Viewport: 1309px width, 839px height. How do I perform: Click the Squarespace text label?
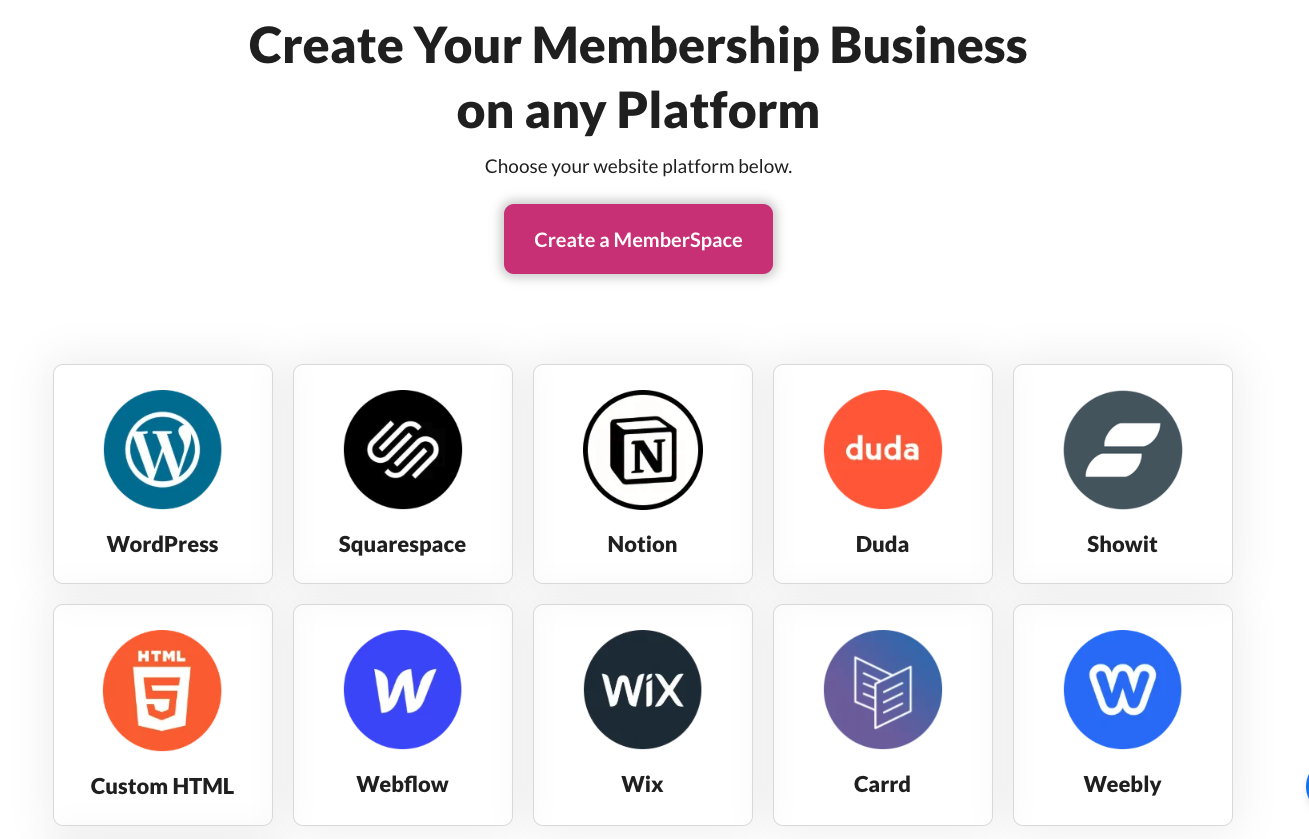[x=402, y=544]
